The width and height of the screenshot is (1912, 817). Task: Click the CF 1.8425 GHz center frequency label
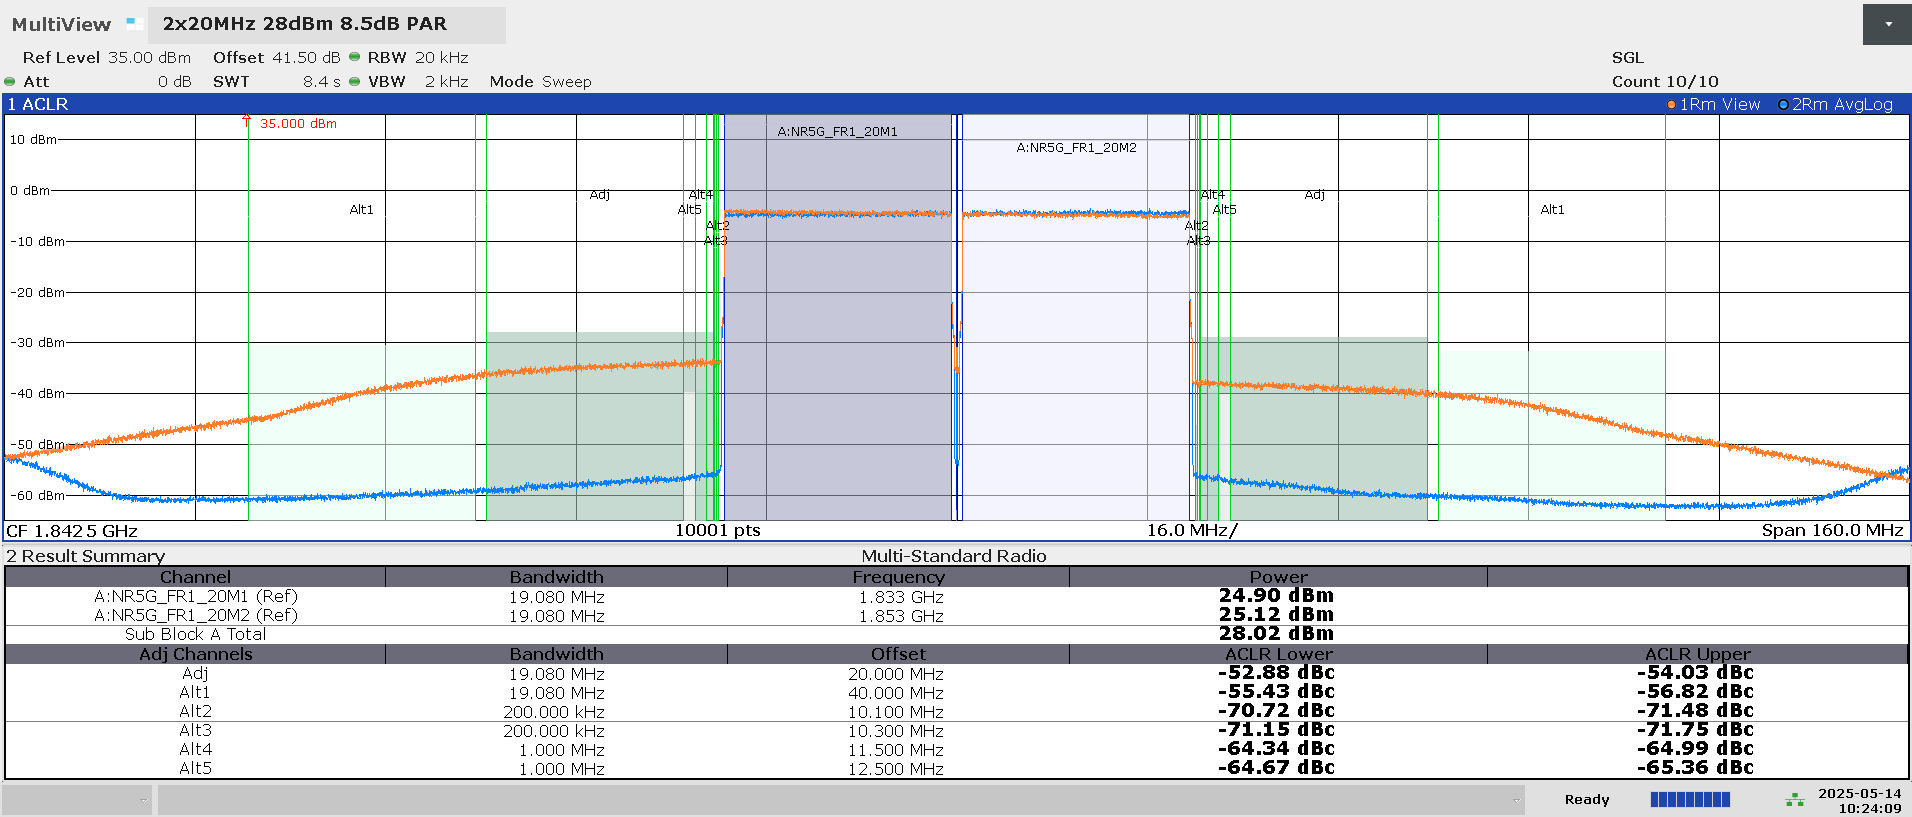pyautogui.click(x=72, y=531)
